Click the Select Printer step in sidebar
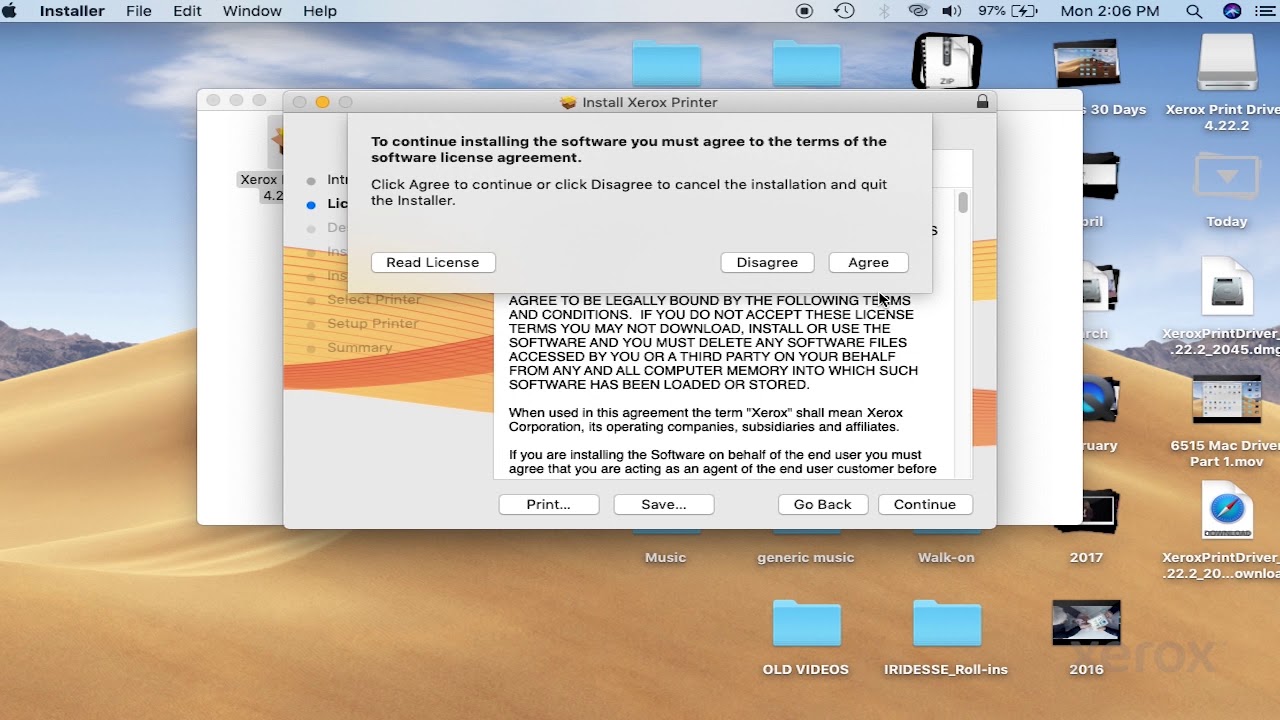This screenshot has height=720, width=1280. [x=374, y=299]
